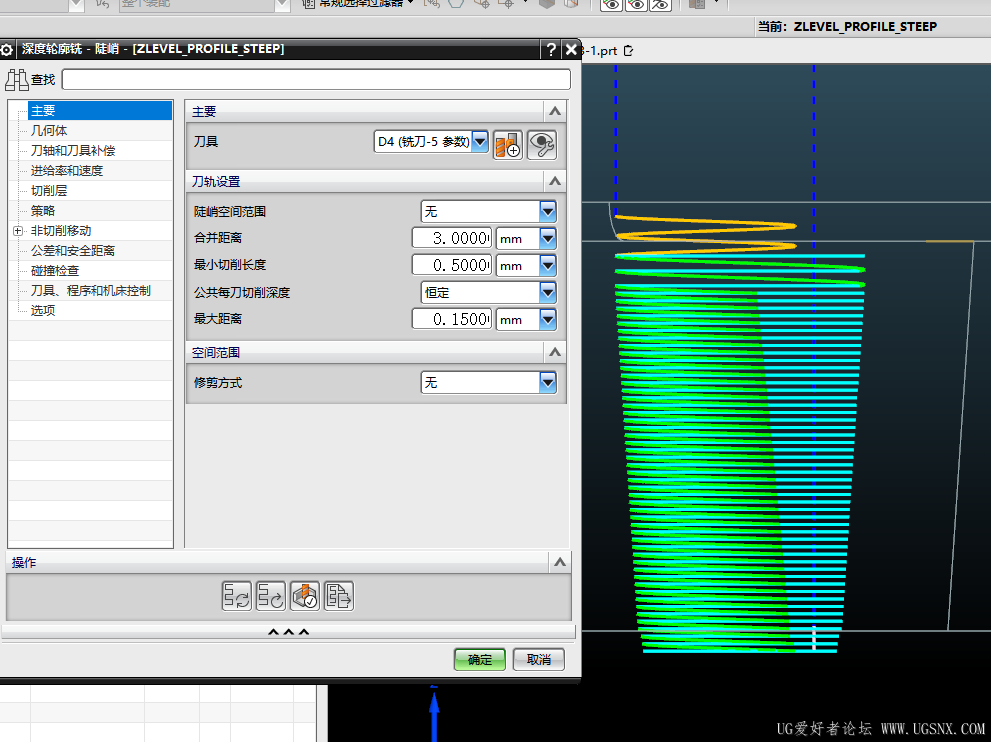
Task: Click the create new tool icon
Action: (x=508, y=144)
